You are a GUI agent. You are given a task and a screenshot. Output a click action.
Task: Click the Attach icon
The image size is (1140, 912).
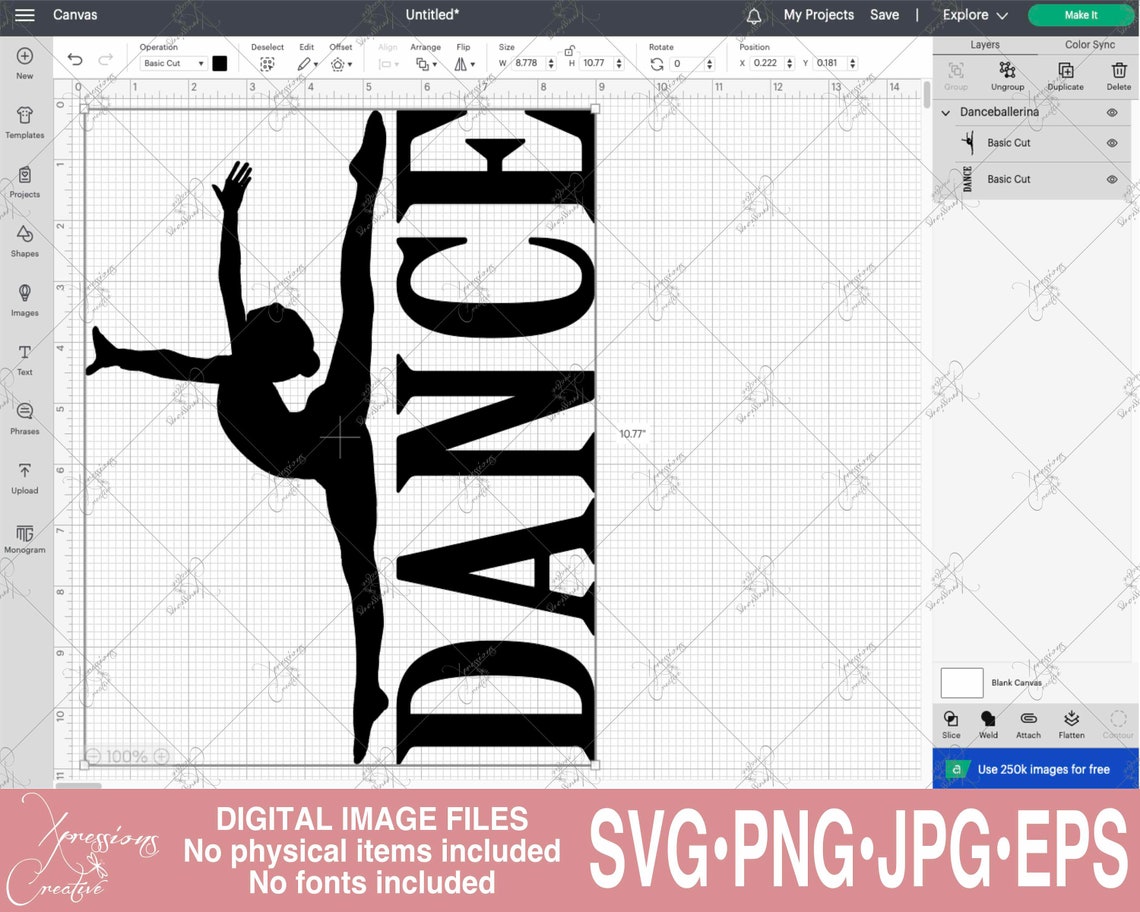coord(1028,722)
